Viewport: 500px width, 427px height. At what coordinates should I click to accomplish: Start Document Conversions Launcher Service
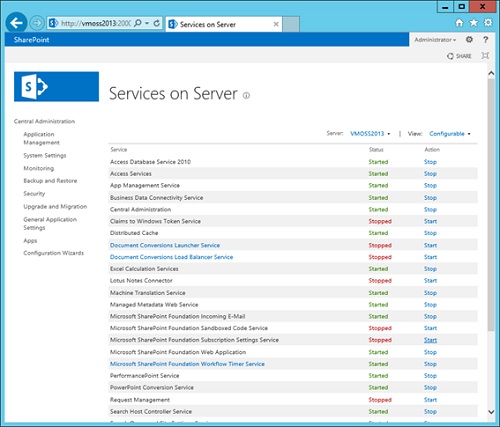430,245
